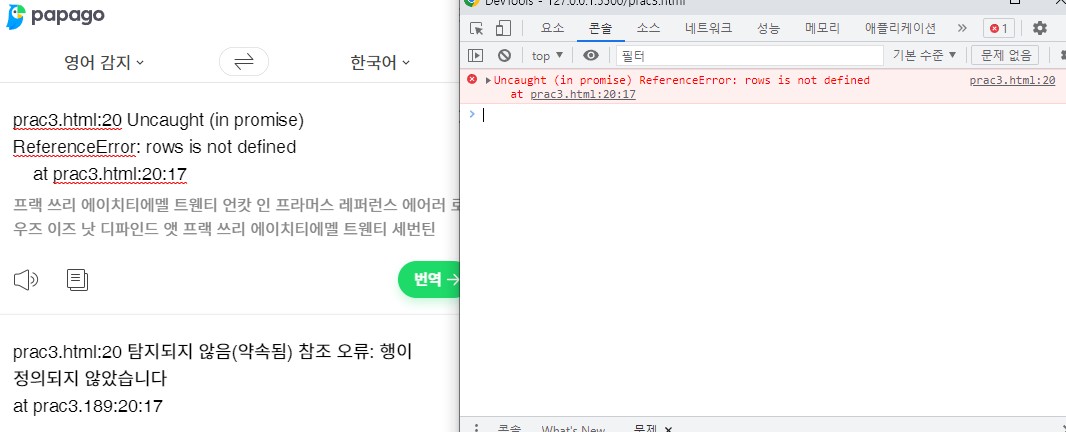Image resolution: width=1066 pixels, height=432 pixels.
Task: Expand the Uncaught ReferenceError stack trace
Action: point(488,80)
